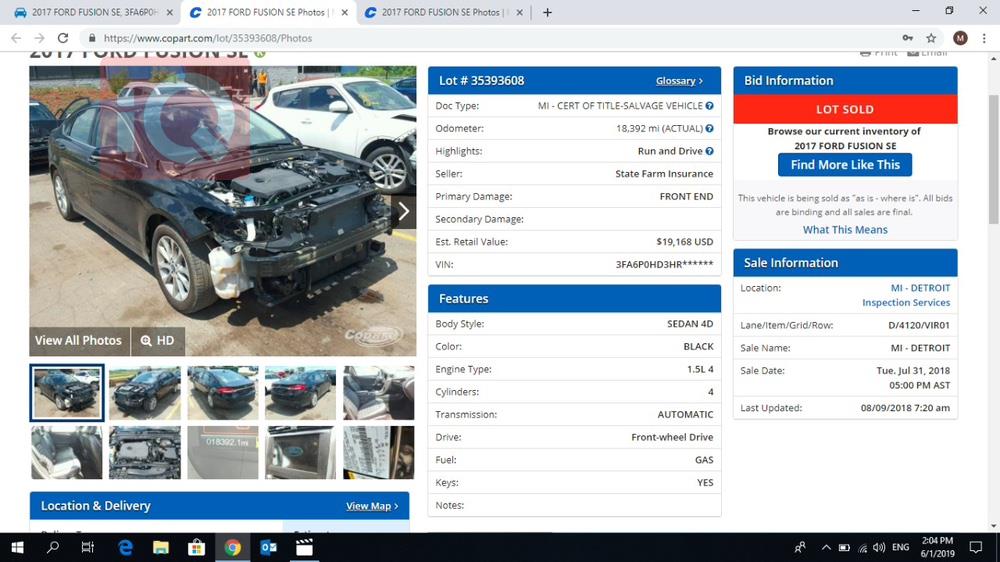Select the engine bay thumbnail
1000x562 pixels.
point(145,452)
